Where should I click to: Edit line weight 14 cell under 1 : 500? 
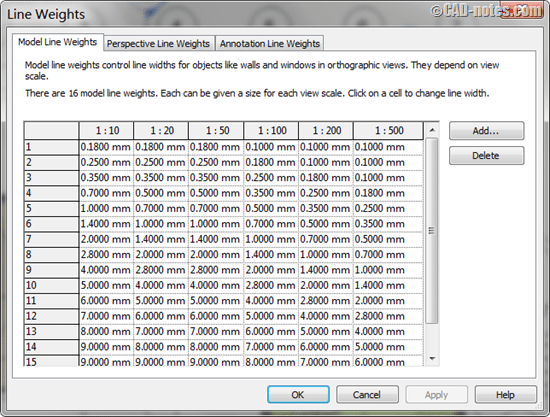point(388,347)
